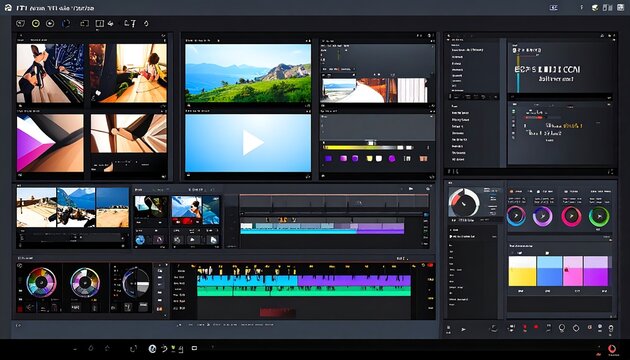Click the overlapping rectangles icon in the top toolbar

[x=84, y=24]
